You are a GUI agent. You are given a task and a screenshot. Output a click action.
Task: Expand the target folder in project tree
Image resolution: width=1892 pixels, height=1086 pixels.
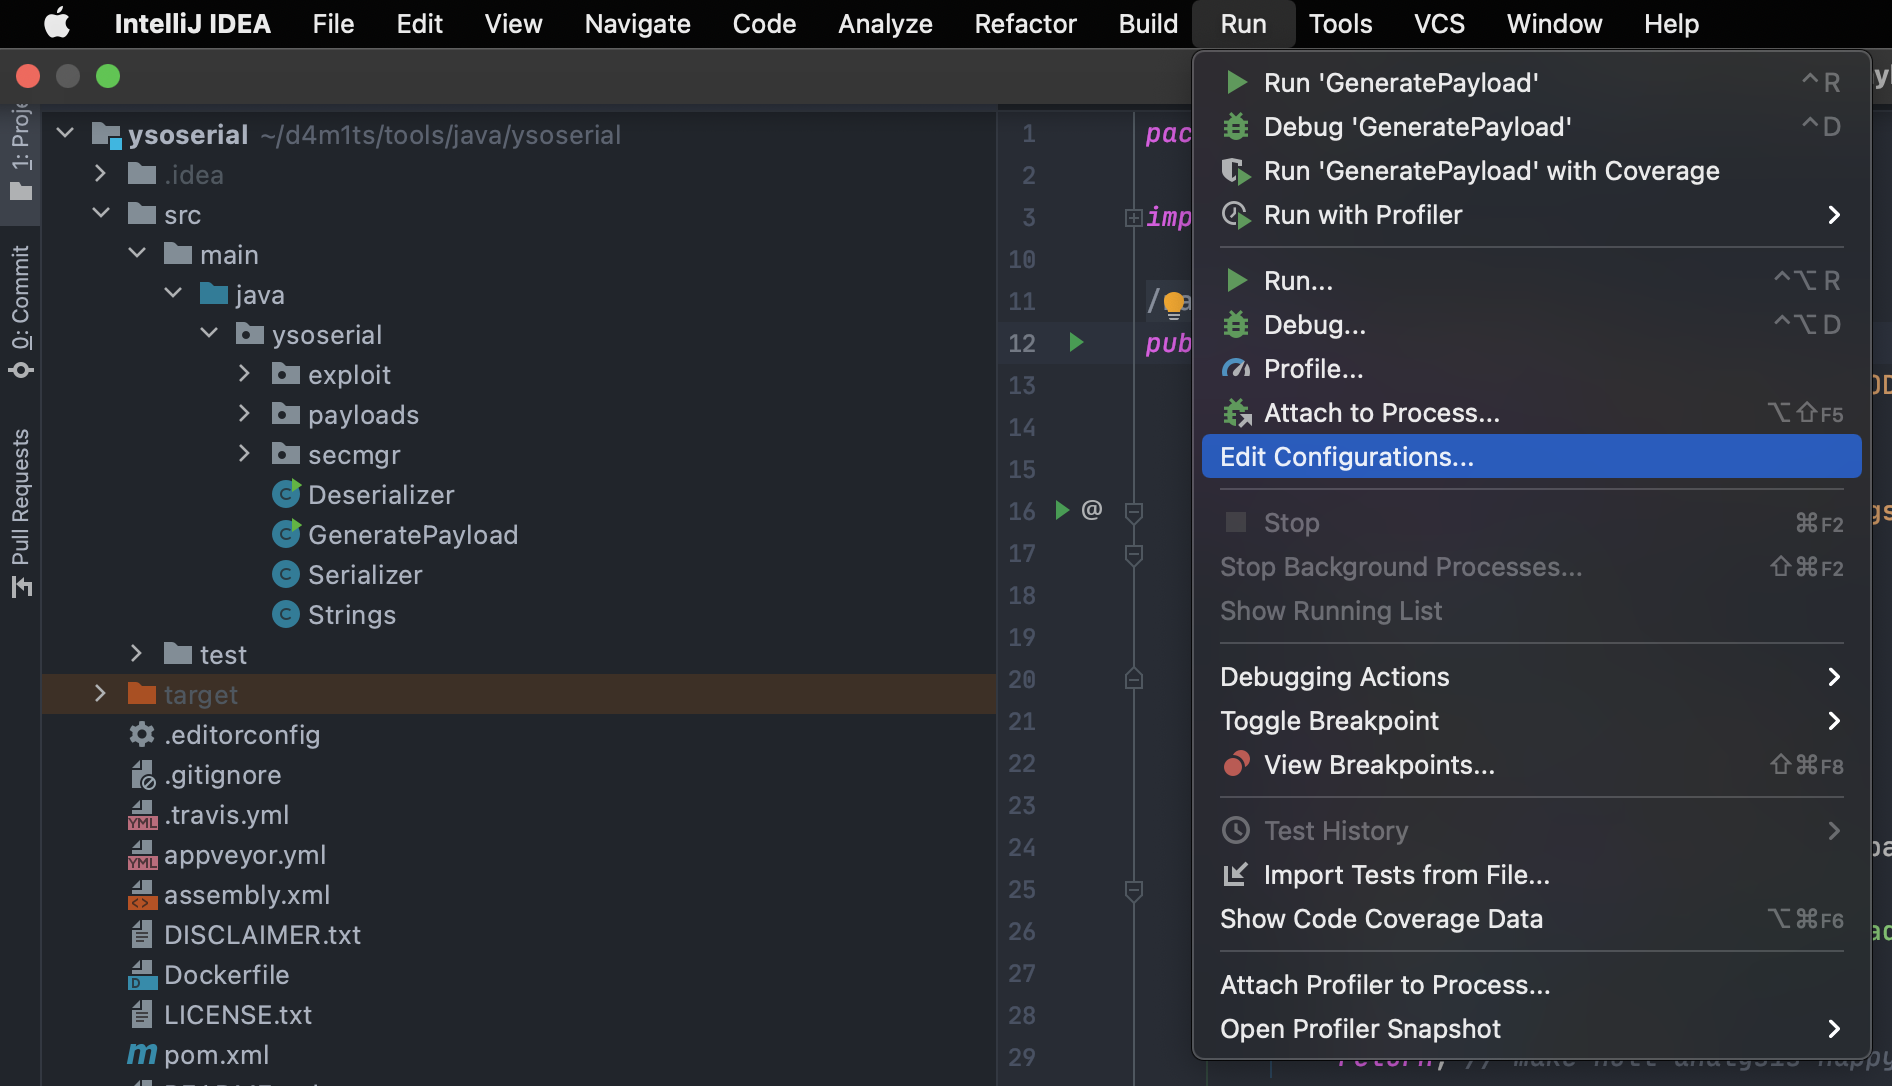pyautogui.click(x=100, y=694)
